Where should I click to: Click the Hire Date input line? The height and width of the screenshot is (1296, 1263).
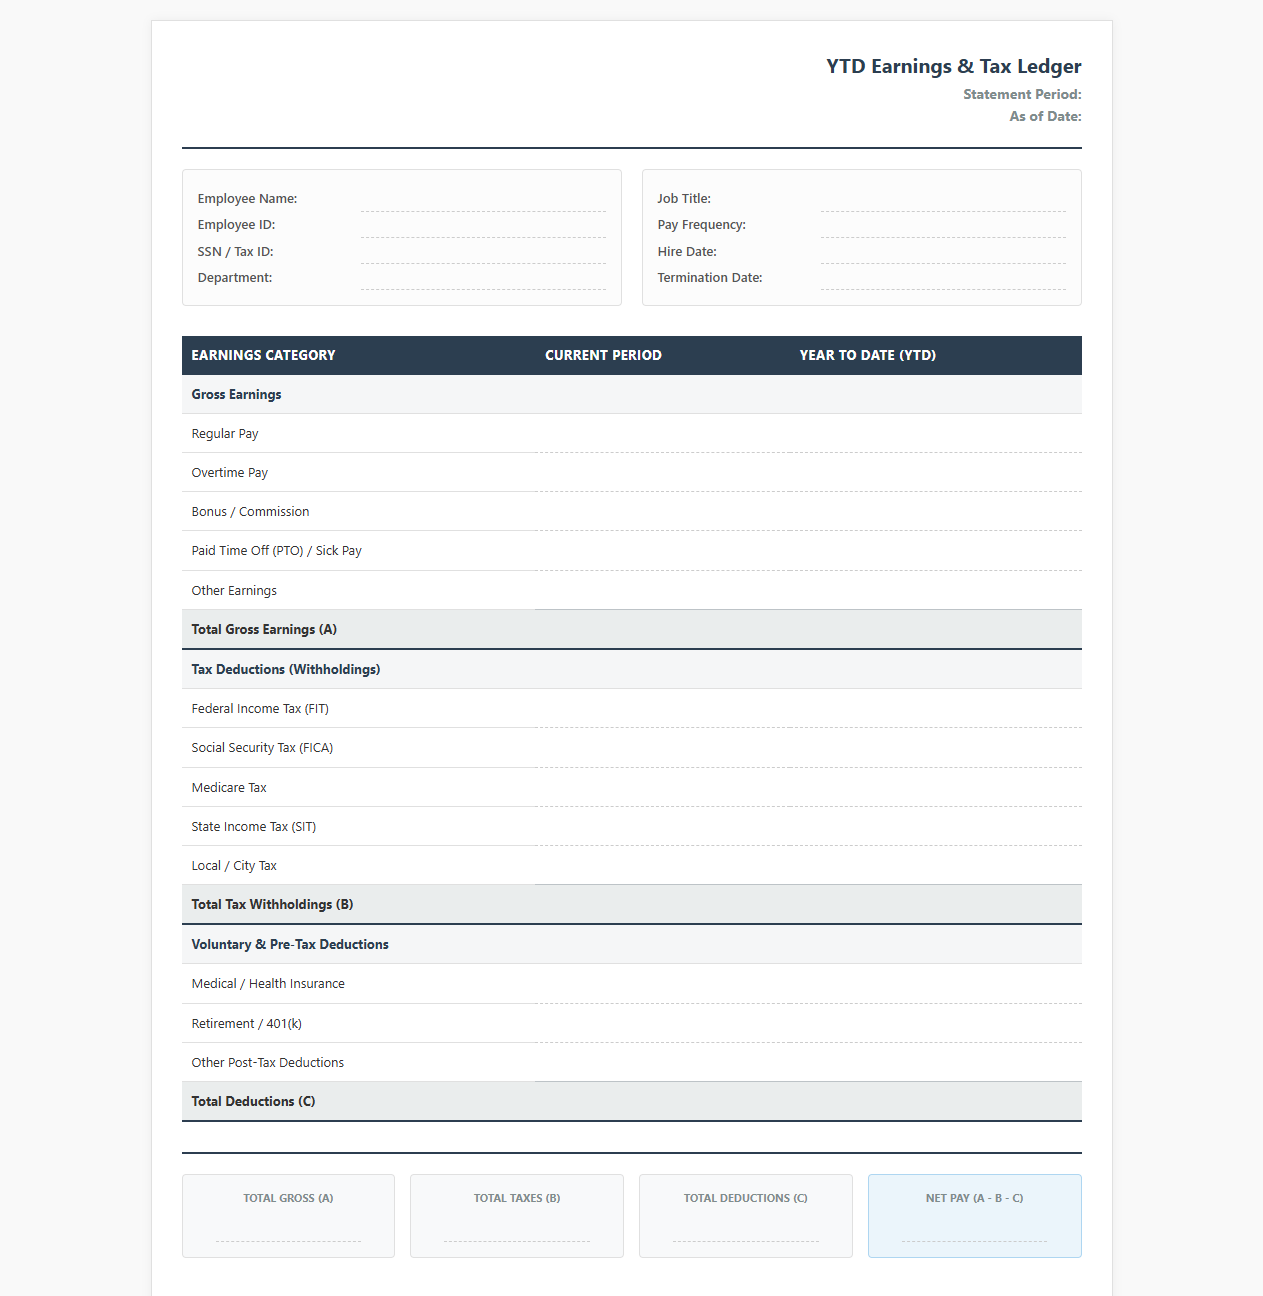click(x=943, y=252)
